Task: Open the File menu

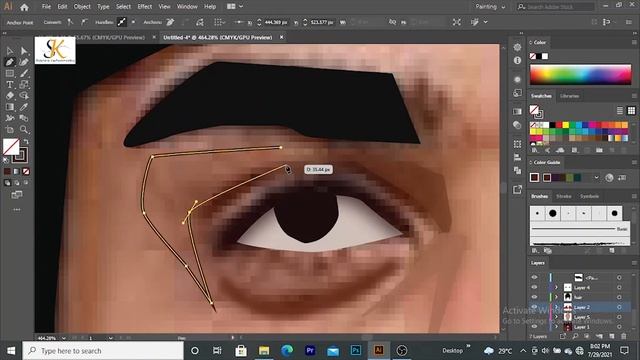Action: click(47, 7)
